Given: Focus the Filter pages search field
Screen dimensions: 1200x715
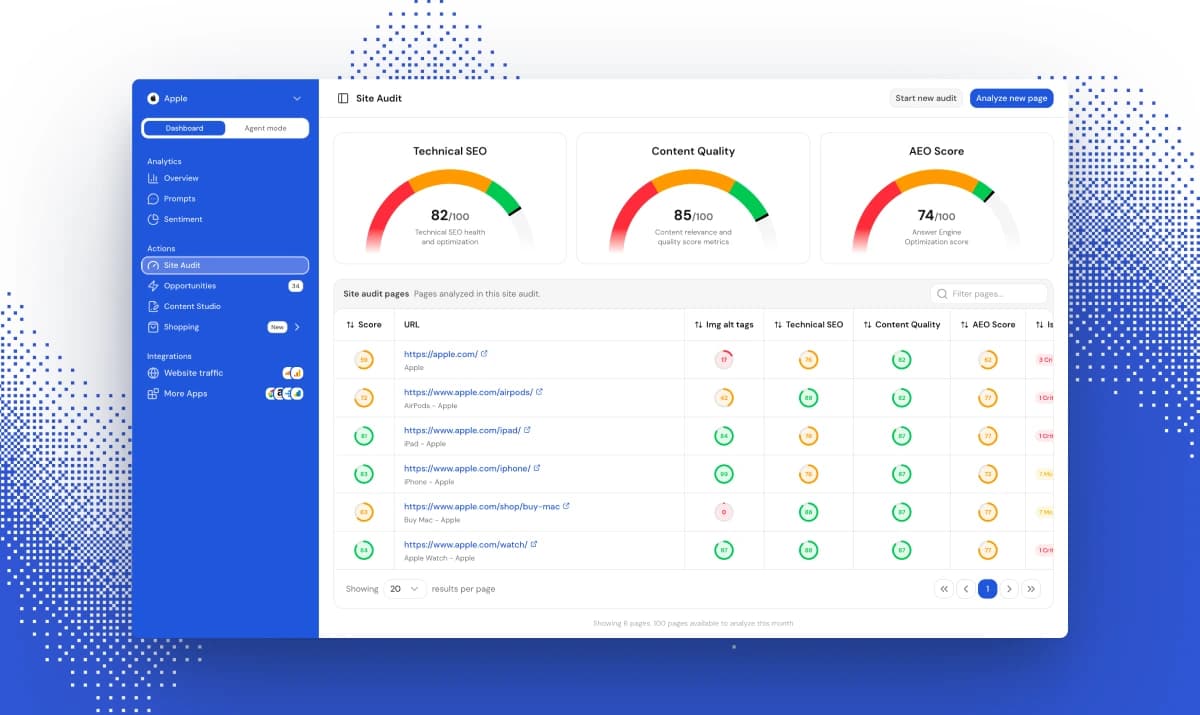Looking at the screenshot, I should pos(989,294).
